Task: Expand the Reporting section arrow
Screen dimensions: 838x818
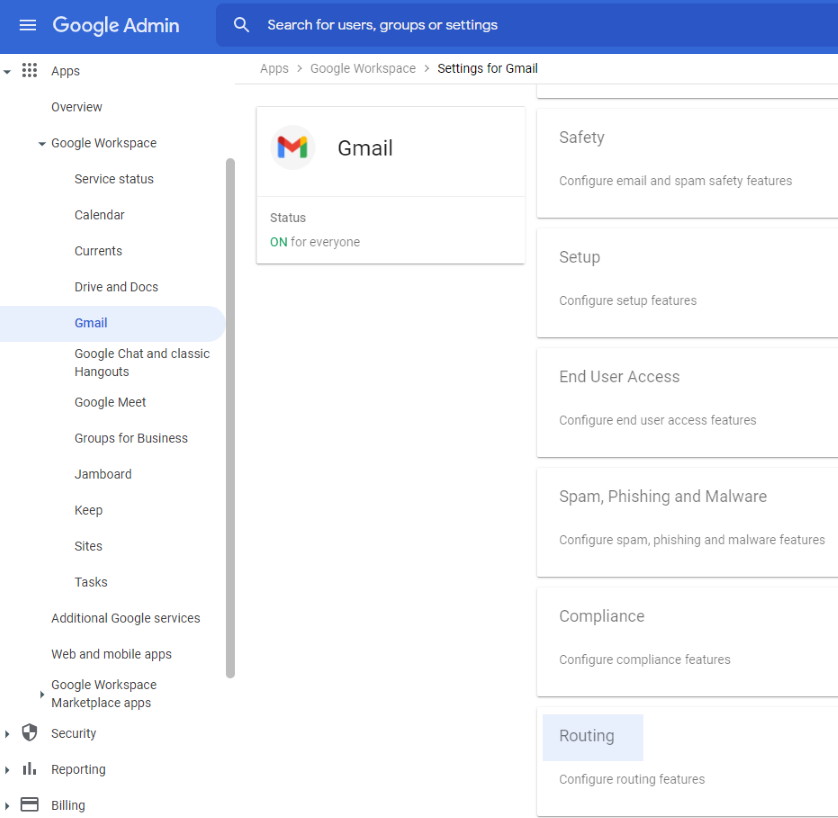Action: 7,770
